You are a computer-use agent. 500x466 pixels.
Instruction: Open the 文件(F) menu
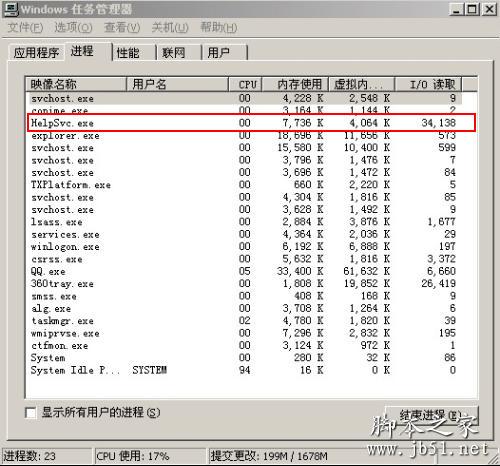pos(25,27)
